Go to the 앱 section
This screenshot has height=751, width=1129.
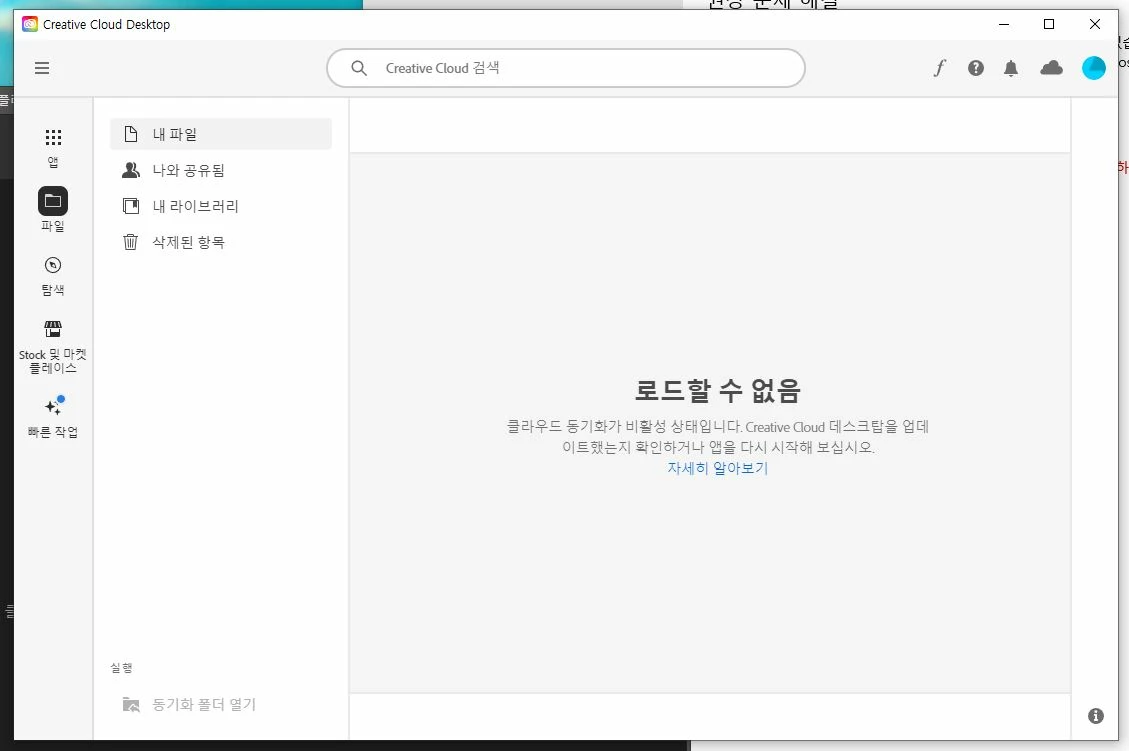[53, 148]
